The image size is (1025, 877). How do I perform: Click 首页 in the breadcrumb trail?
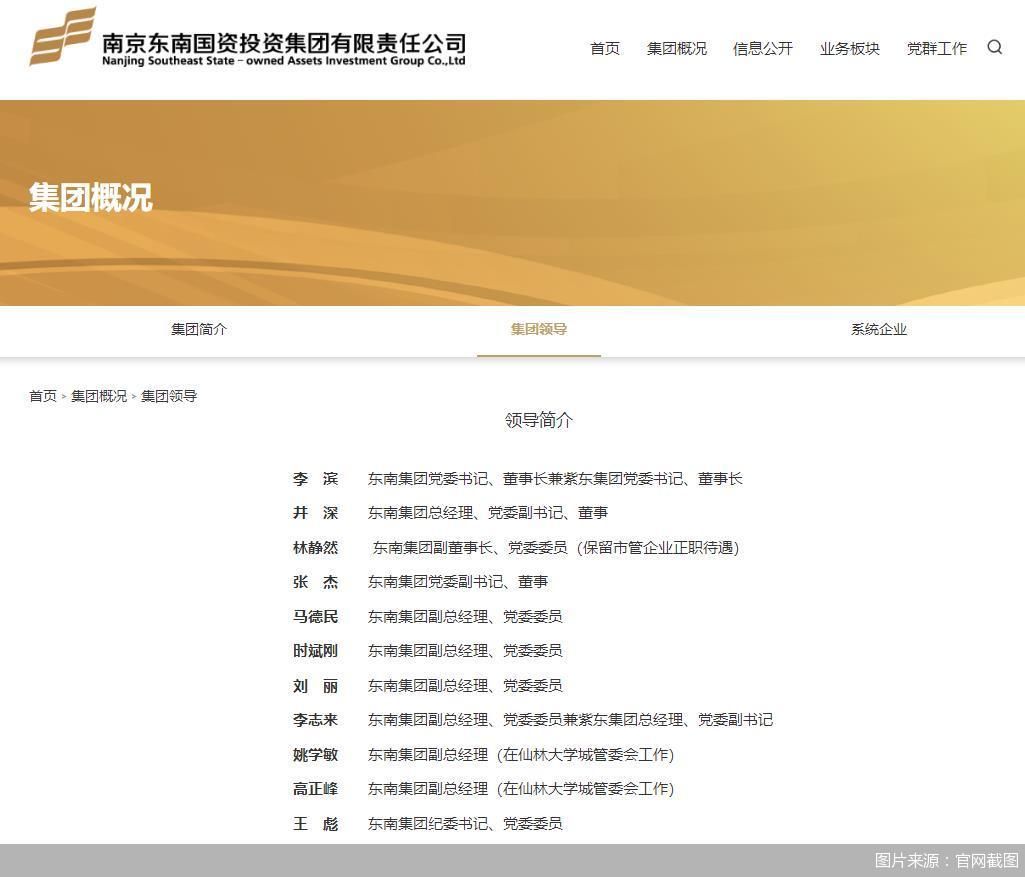[x=42, y=396]
